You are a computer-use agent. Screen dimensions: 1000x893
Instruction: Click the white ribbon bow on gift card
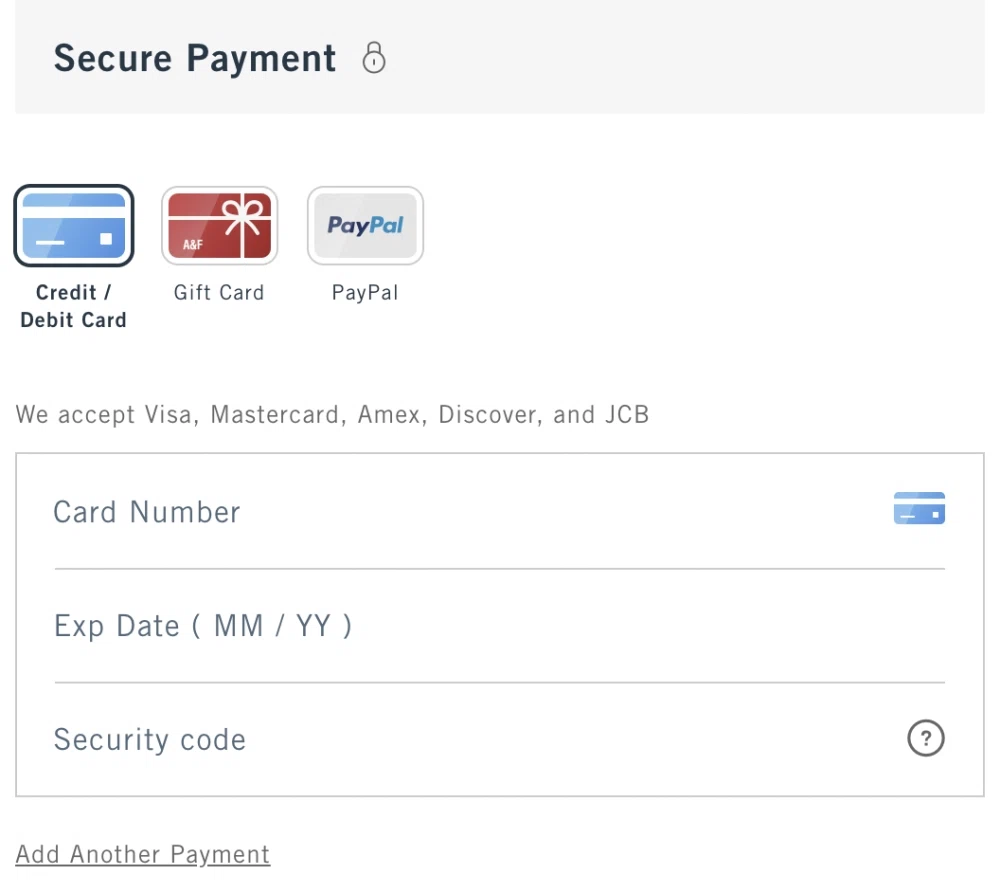pyautogui.click(x=242, y=214)
